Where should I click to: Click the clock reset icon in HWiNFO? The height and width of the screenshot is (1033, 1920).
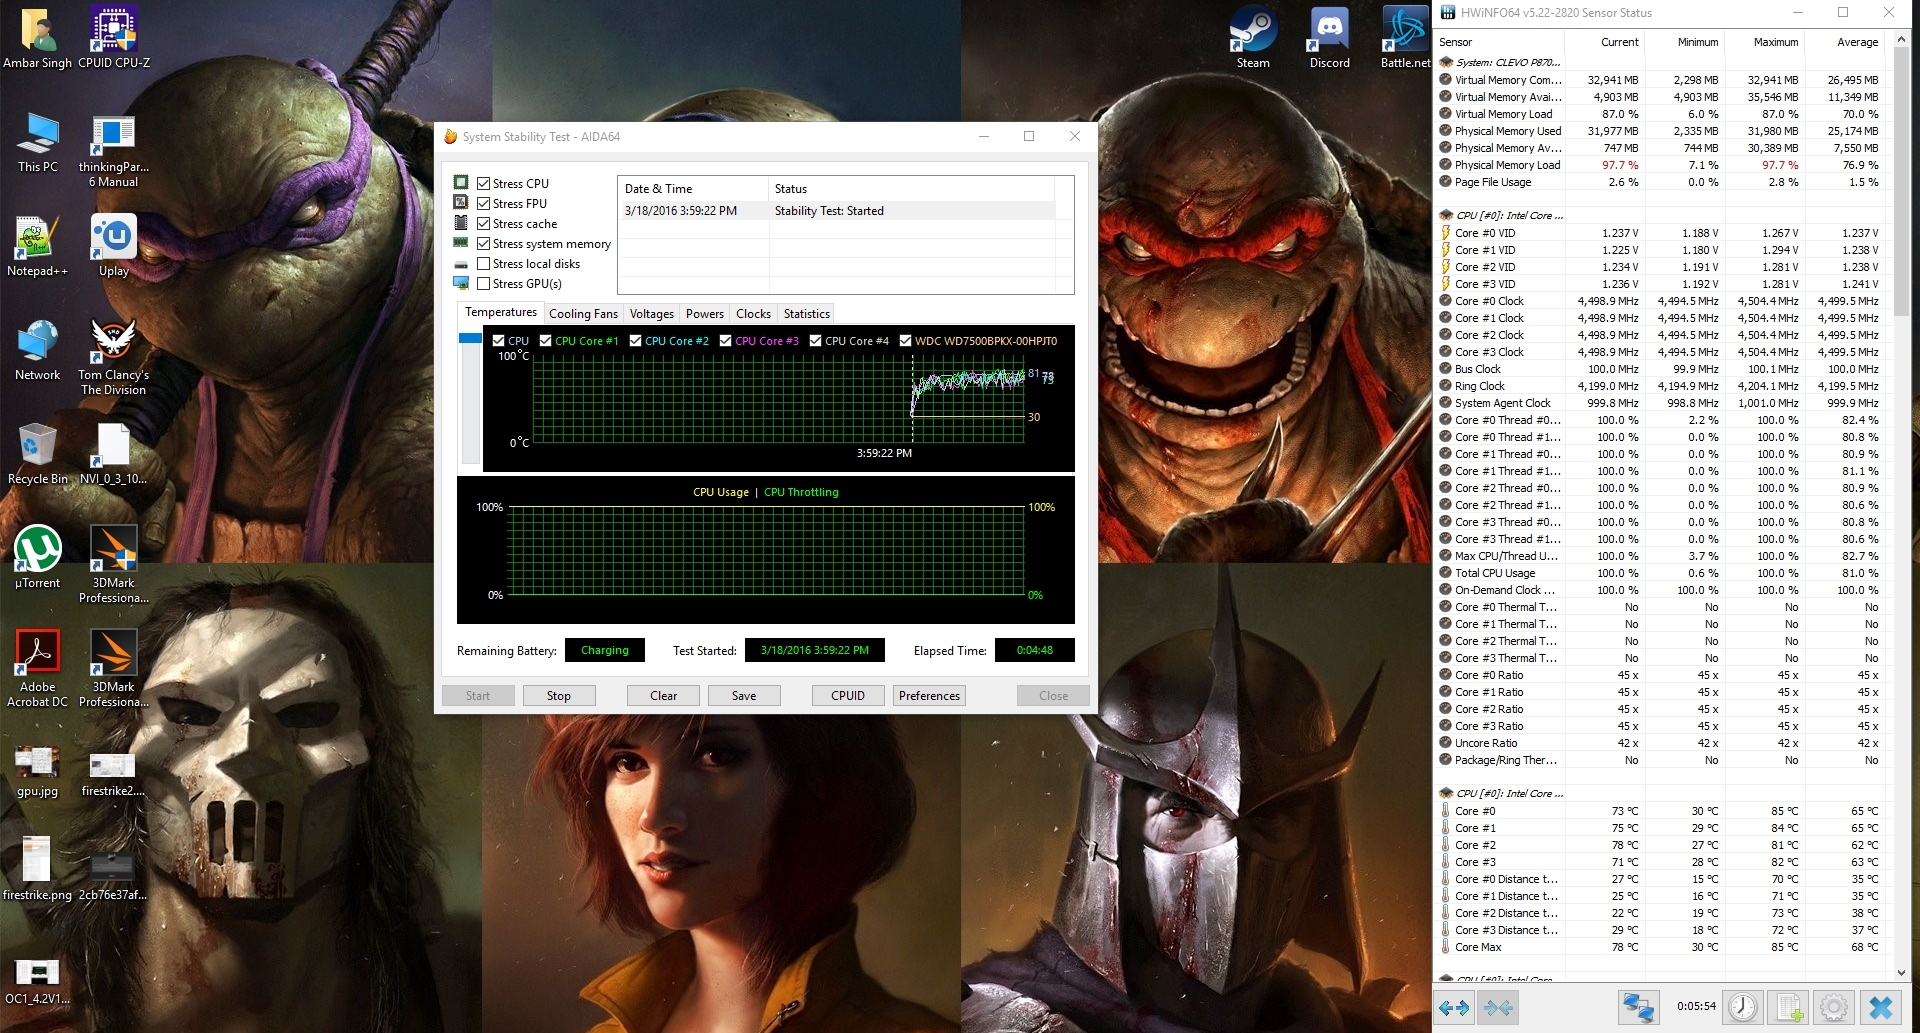pyautogui.click(x=1743, y=1007)
